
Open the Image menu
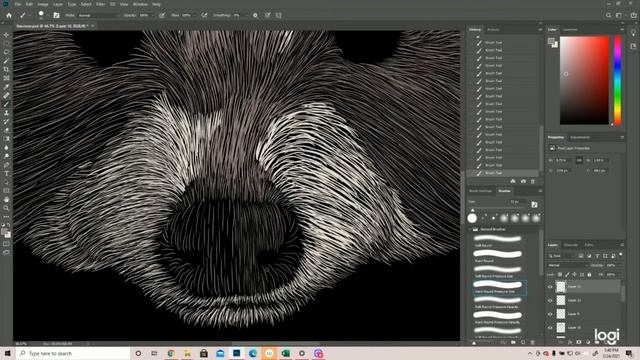coord(43,4)
